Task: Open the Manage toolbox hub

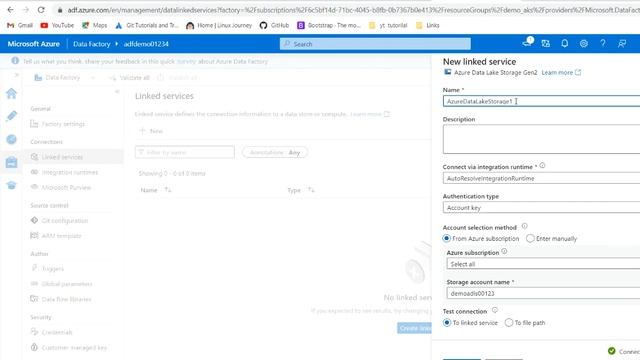Action: (11, 162)
